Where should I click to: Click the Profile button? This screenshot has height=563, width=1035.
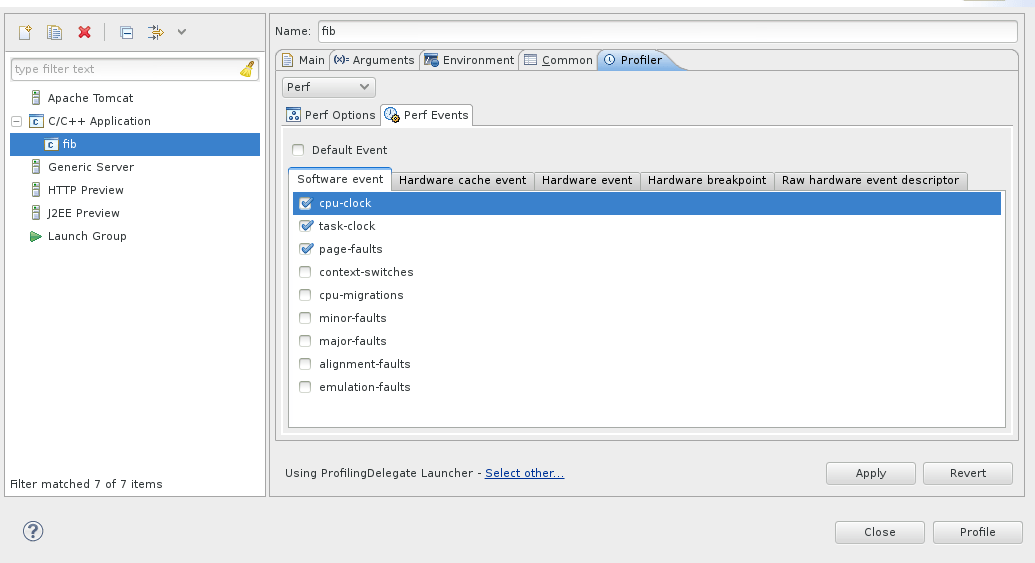point(978,532)
